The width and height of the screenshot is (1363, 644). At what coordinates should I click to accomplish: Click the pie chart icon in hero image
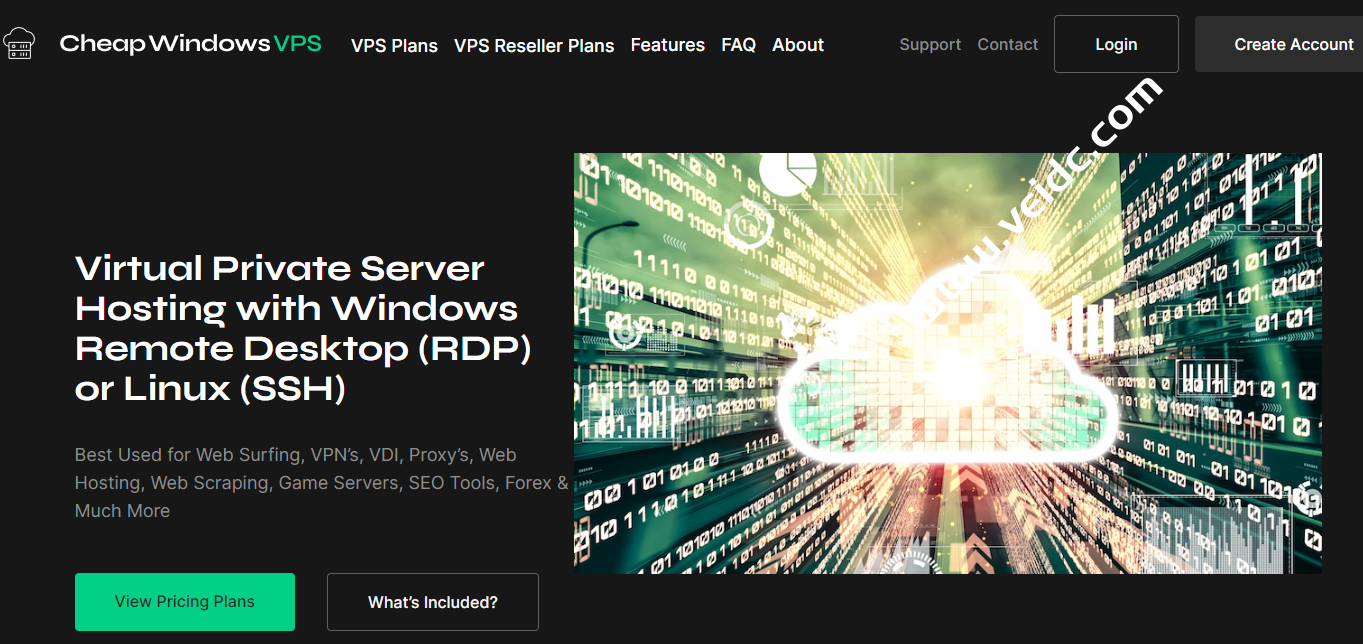(788, 172)
